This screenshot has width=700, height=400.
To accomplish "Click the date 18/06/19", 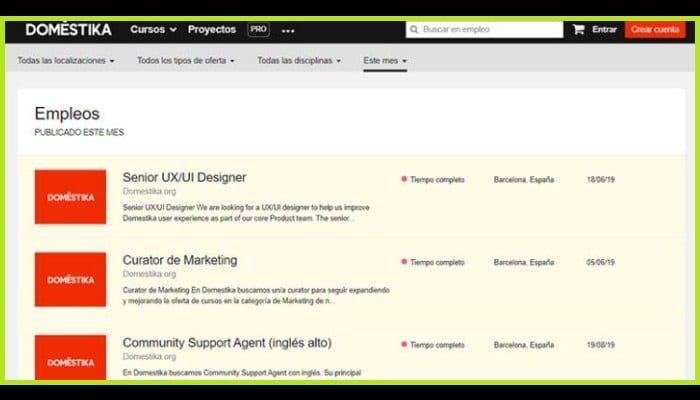I will point(600,179).
